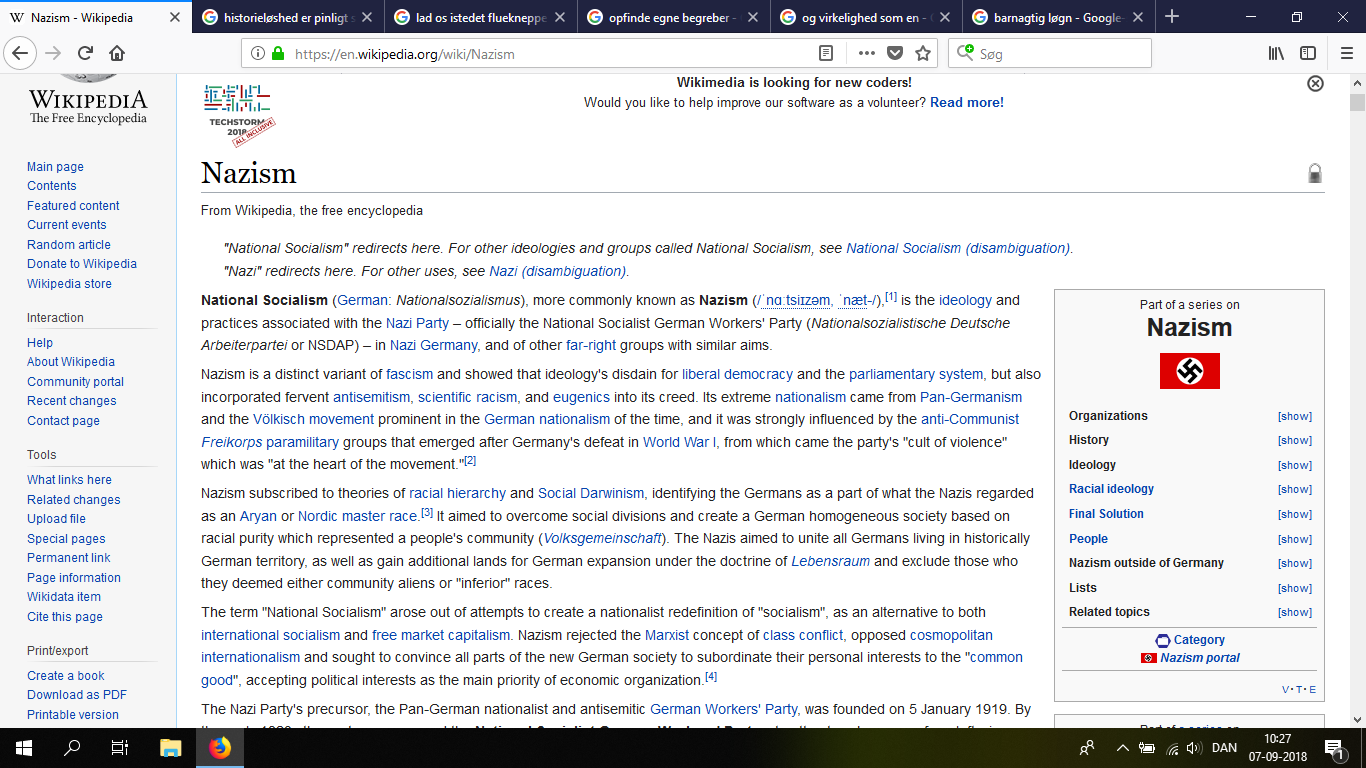Open Firefox hamburger menu
The width and height of the screenshot is (1366, 768).
click(x=1346, y=53)
